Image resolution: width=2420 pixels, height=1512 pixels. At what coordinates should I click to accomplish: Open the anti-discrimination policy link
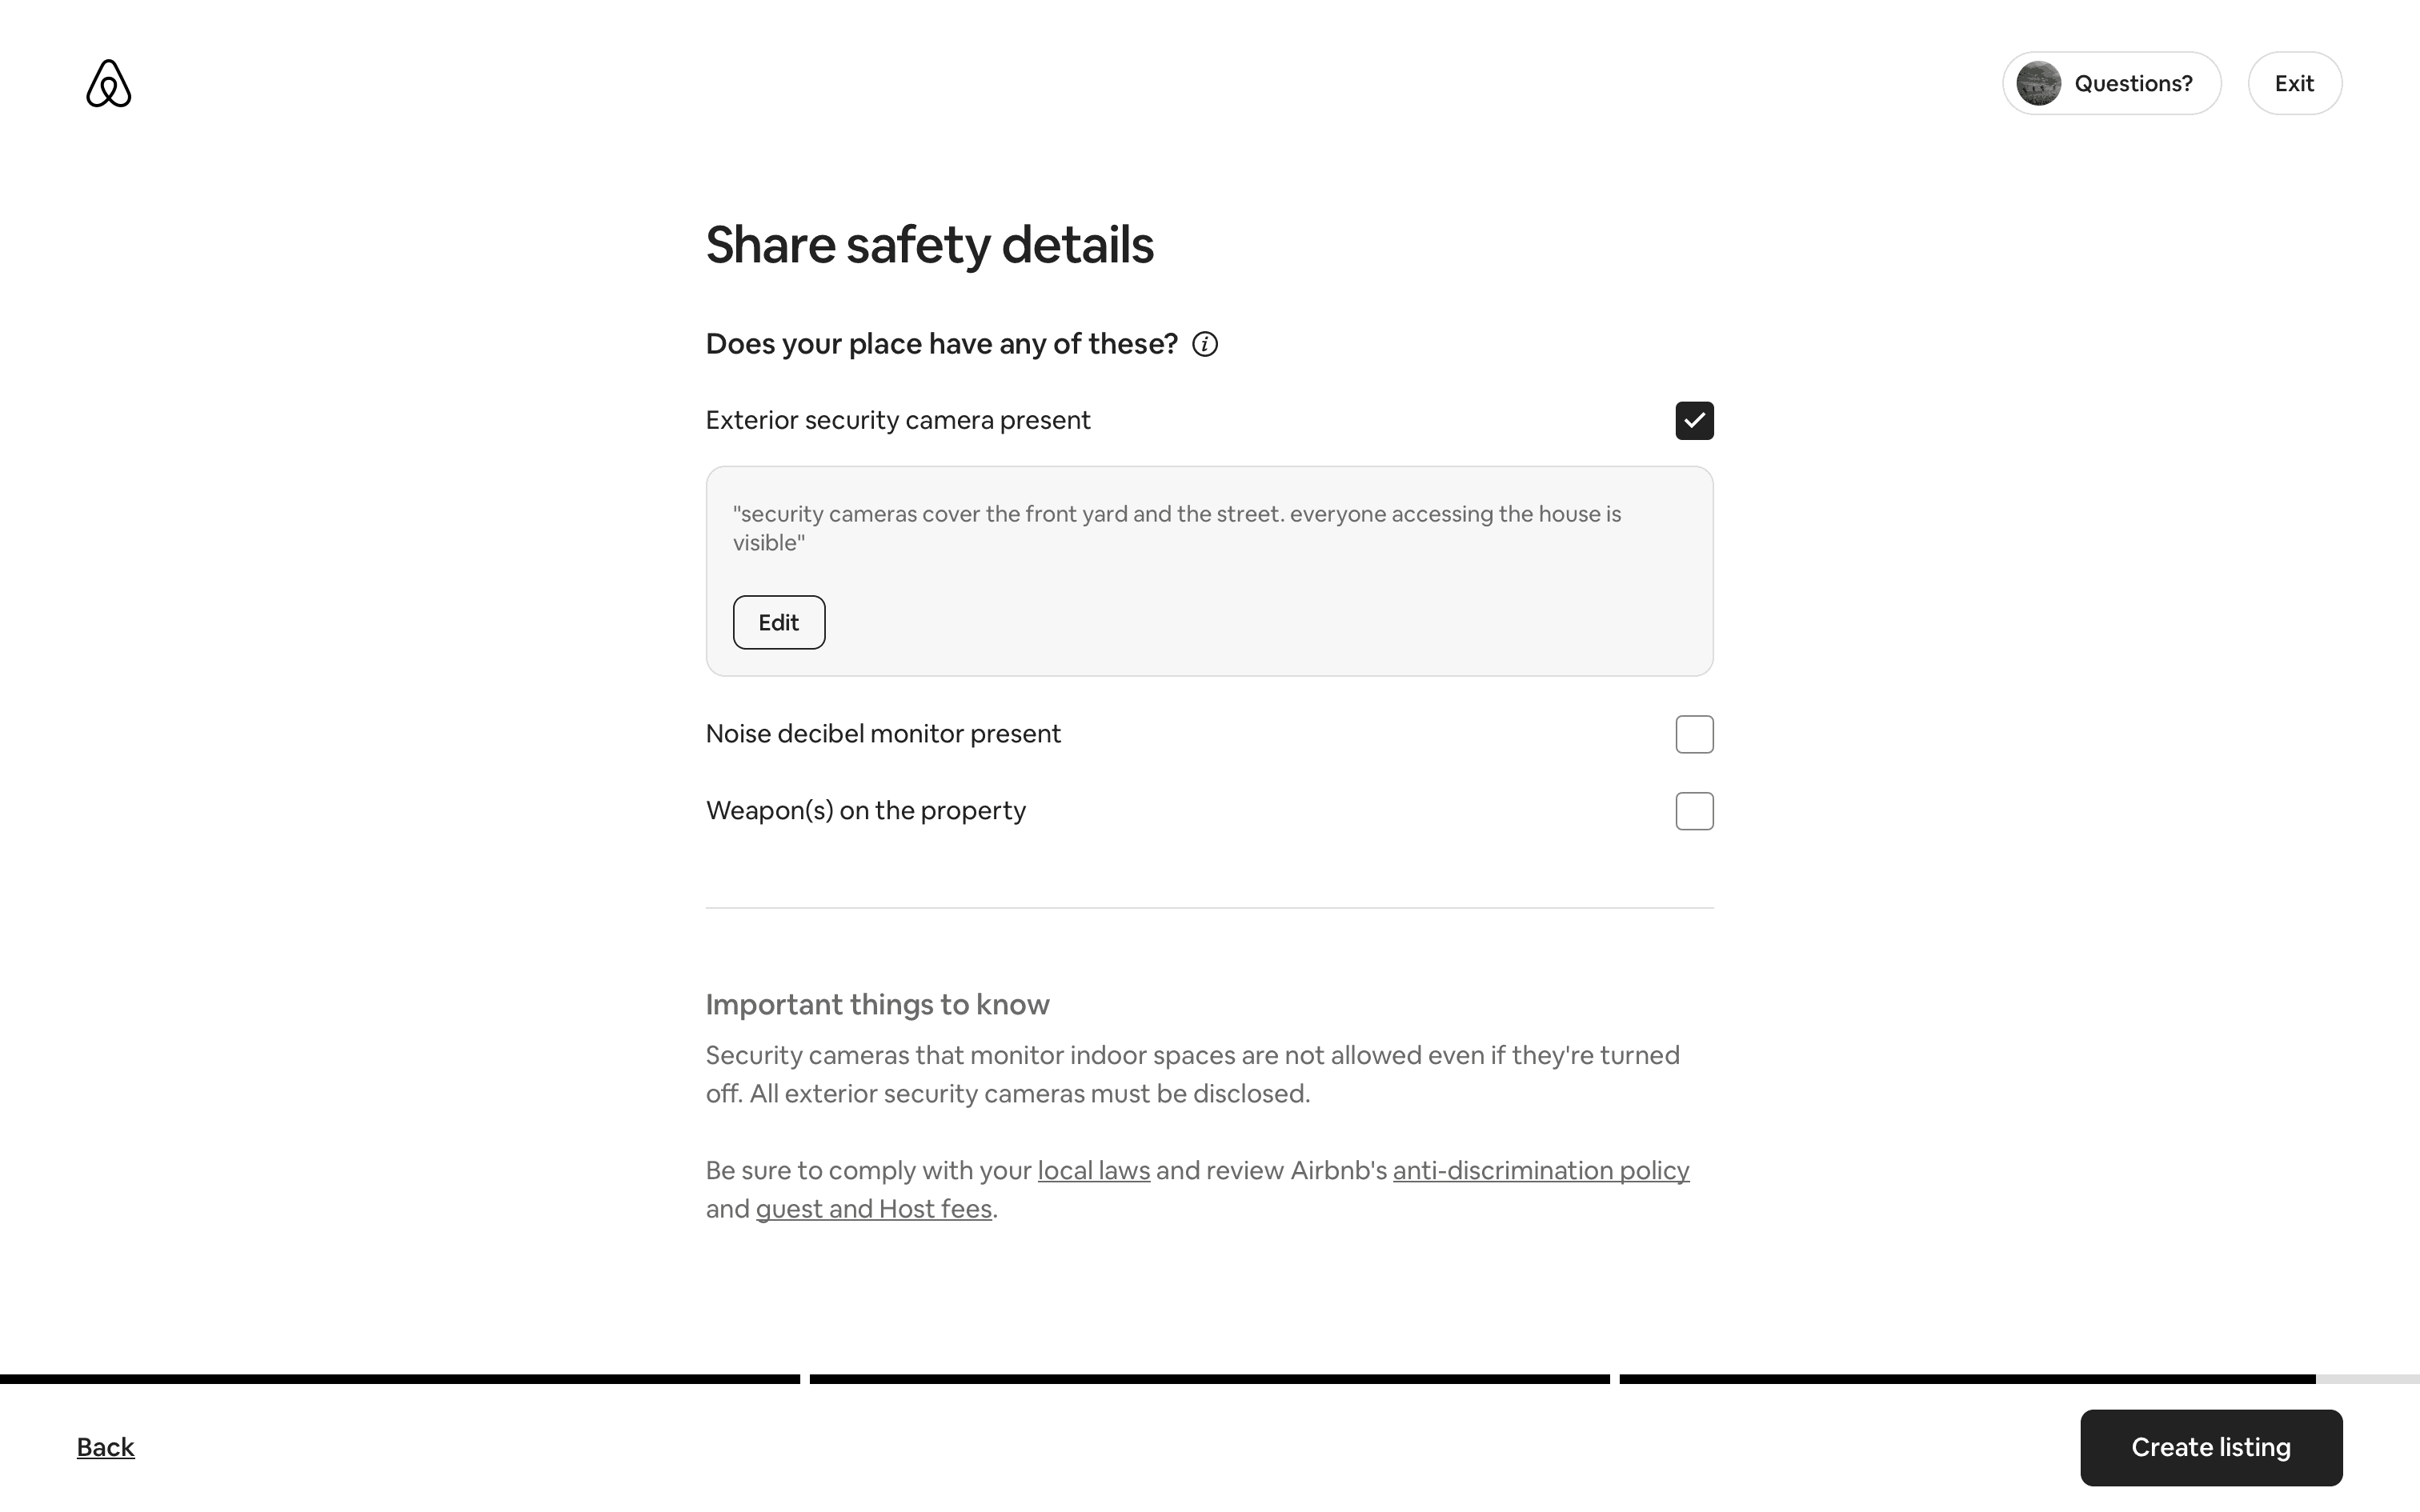[1540, 1170]
